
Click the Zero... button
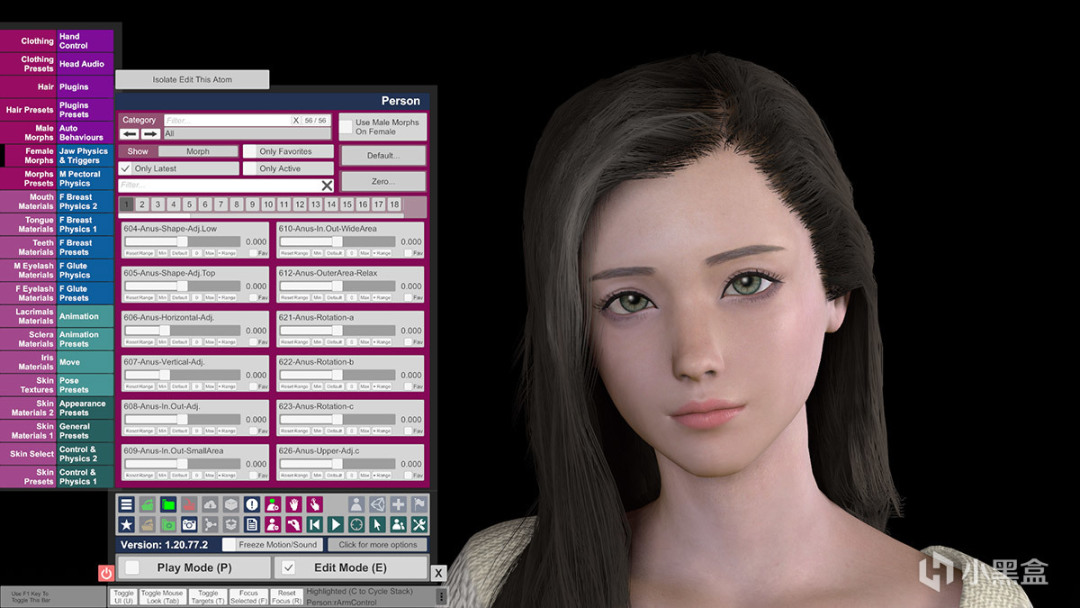(383, 181)
